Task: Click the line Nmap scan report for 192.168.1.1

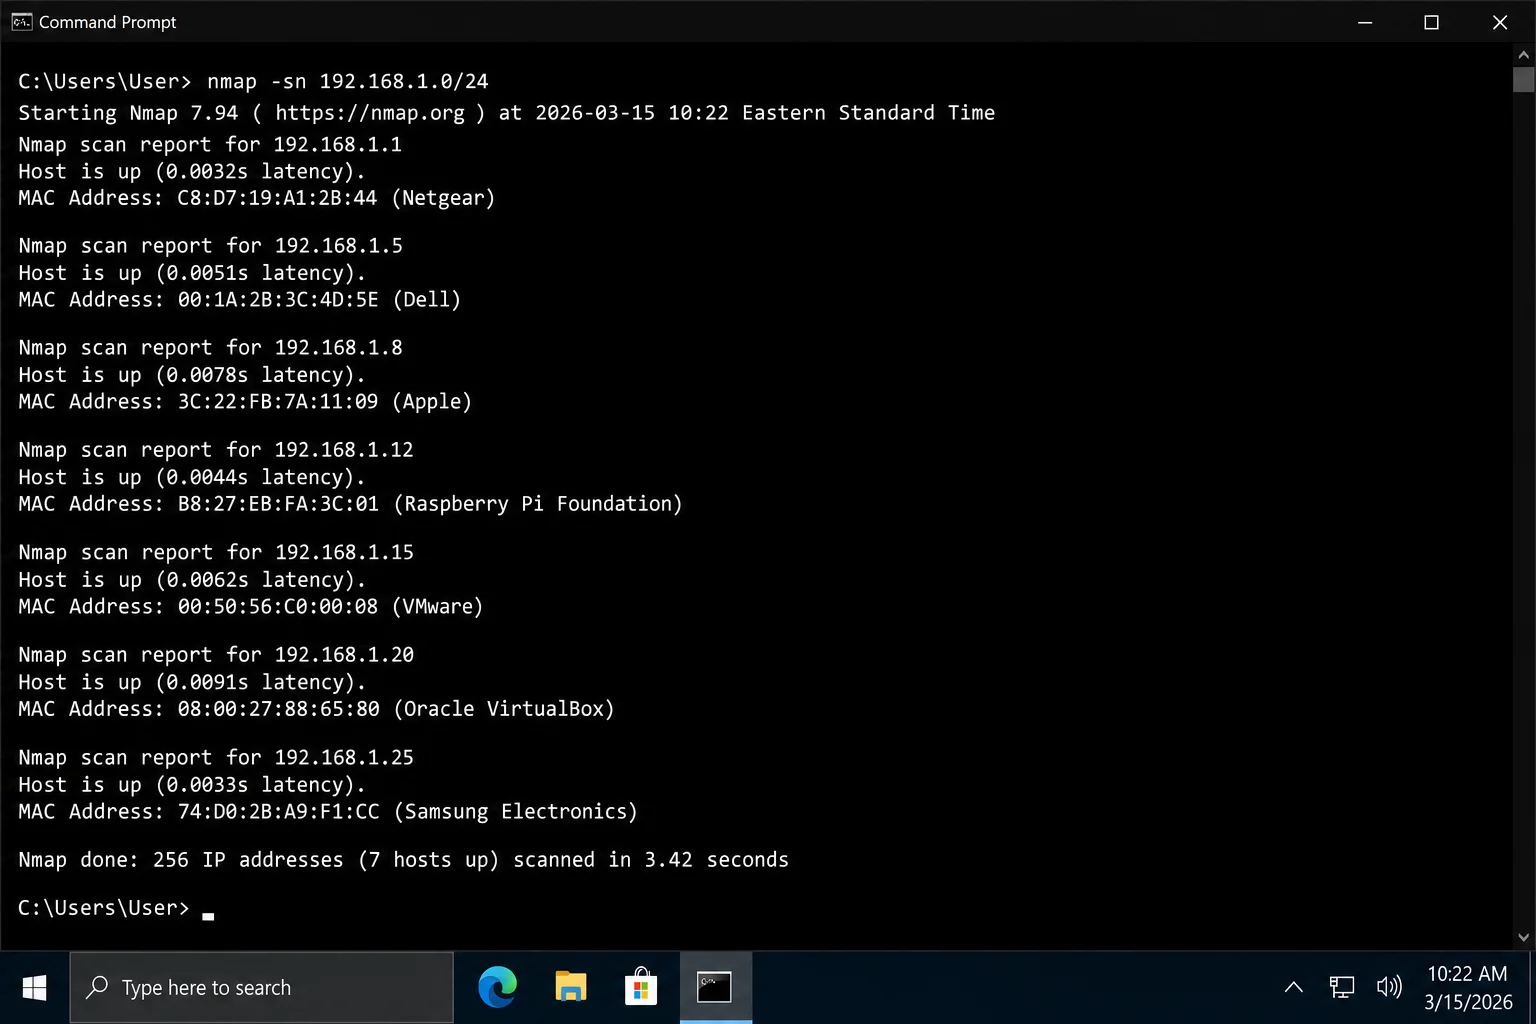Action: (210, 145)
